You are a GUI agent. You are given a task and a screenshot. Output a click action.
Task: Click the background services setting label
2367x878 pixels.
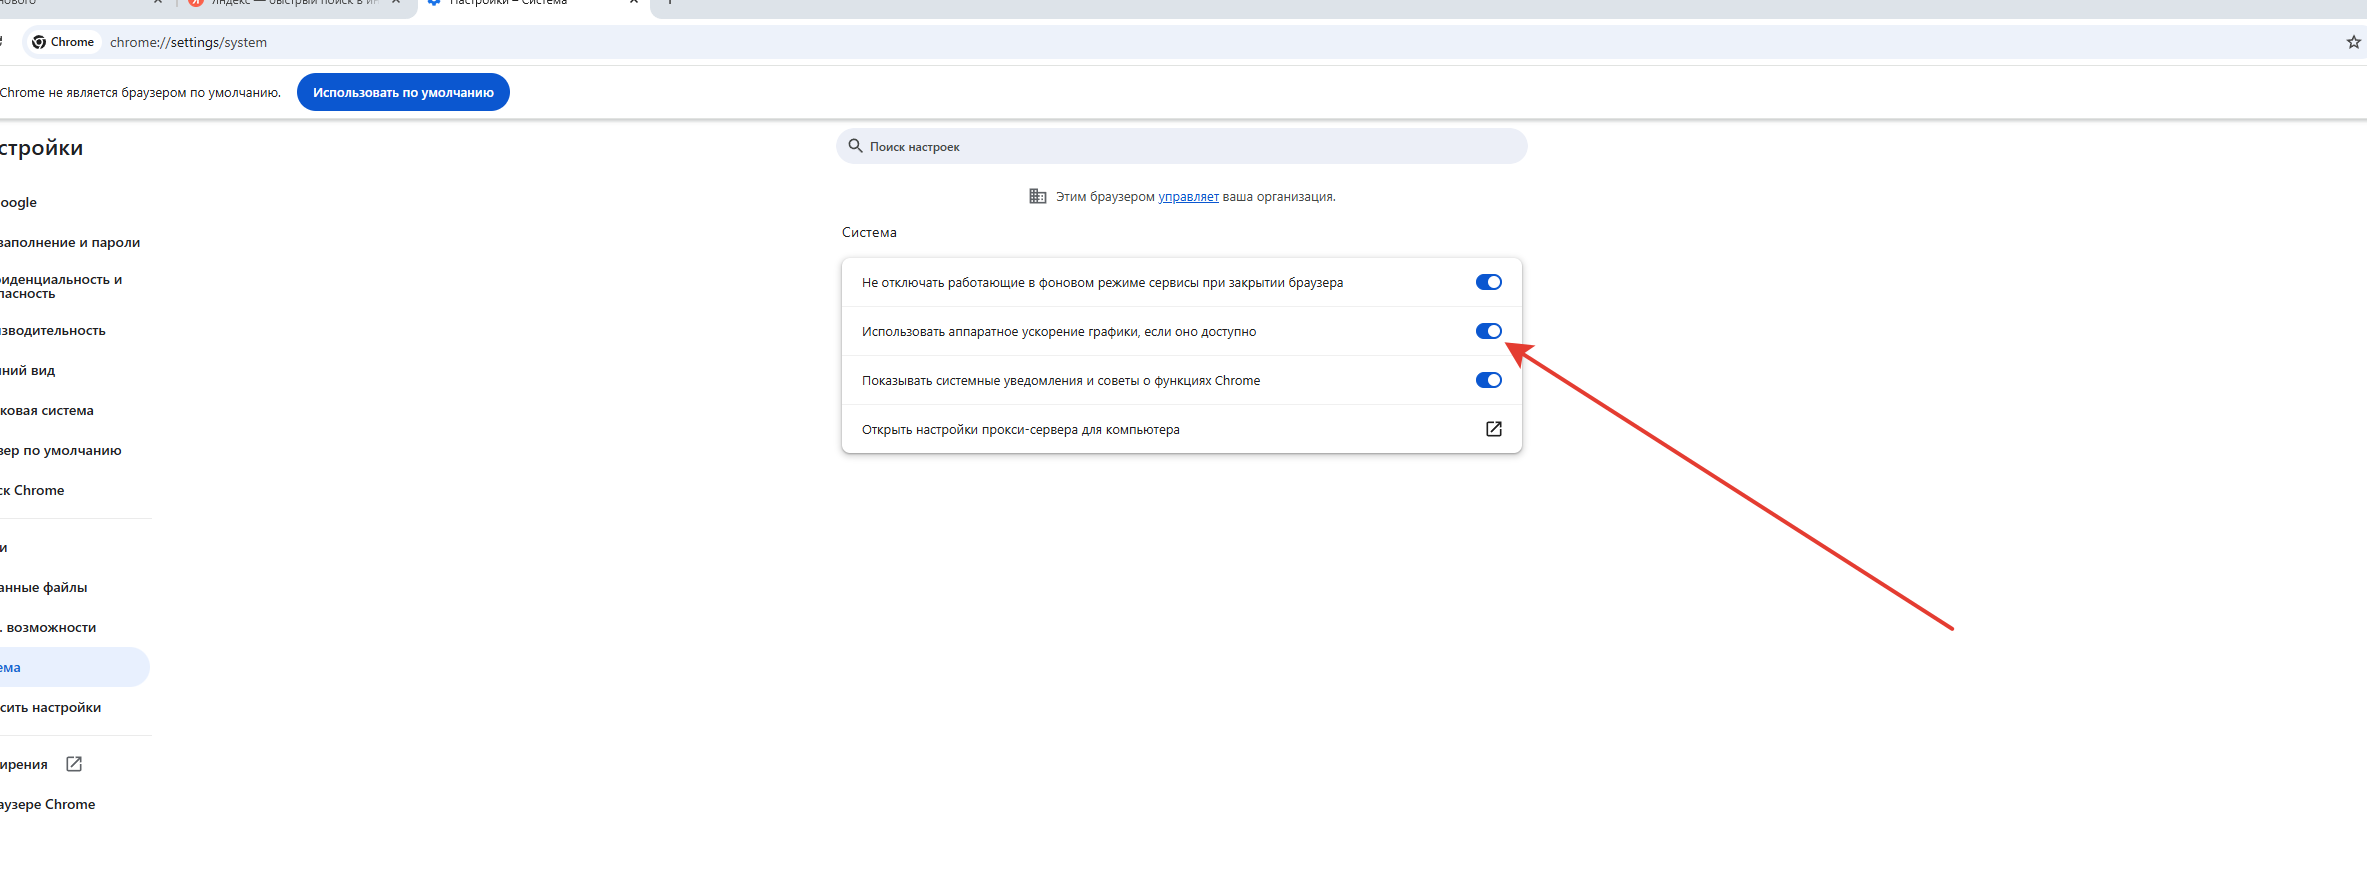click(x=1102, y=283)
